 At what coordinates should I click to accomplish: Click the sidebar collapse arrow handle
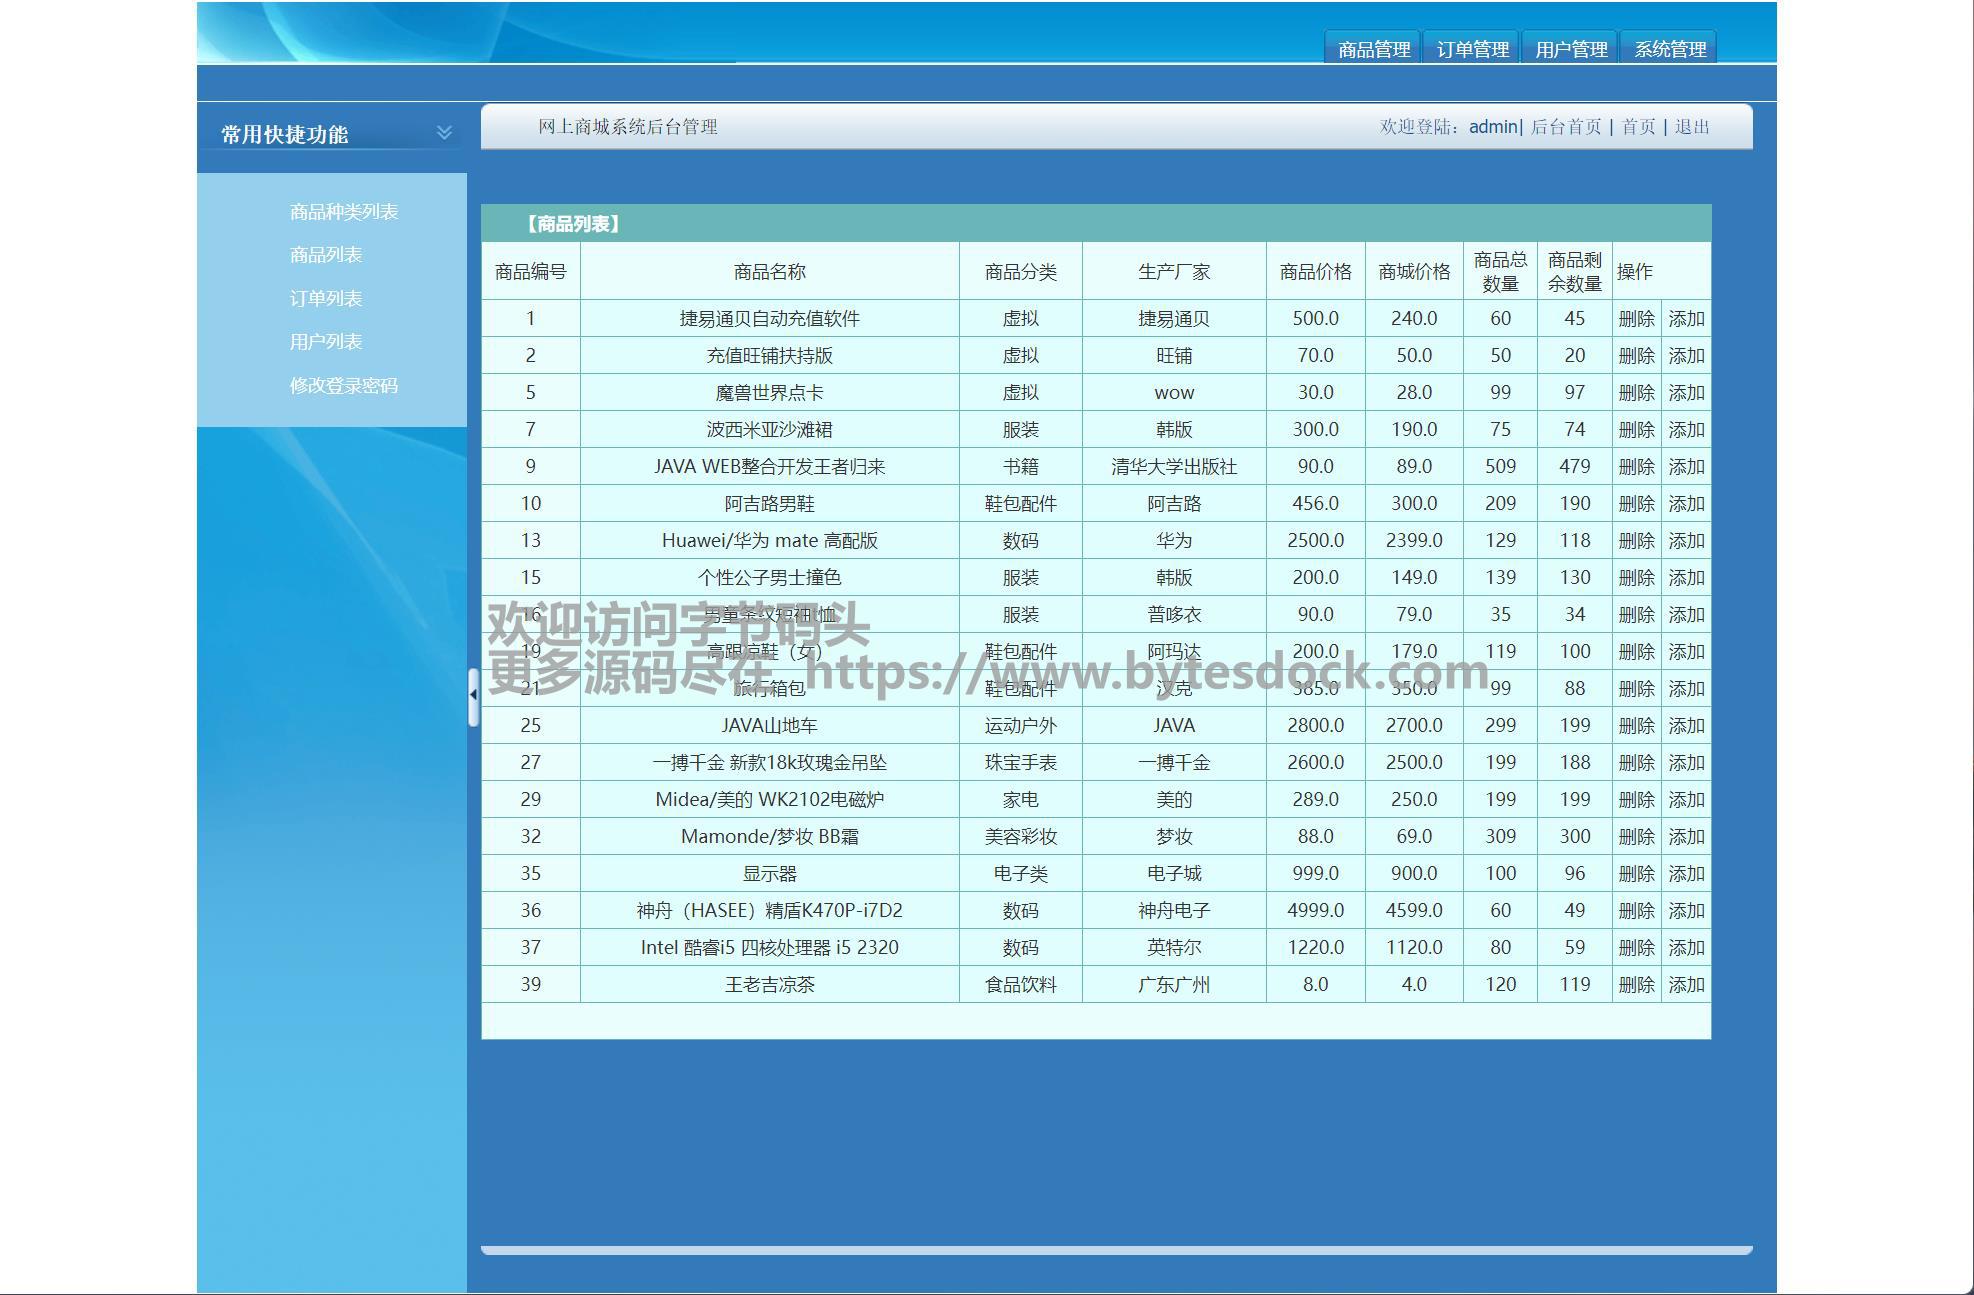[473, 695]
